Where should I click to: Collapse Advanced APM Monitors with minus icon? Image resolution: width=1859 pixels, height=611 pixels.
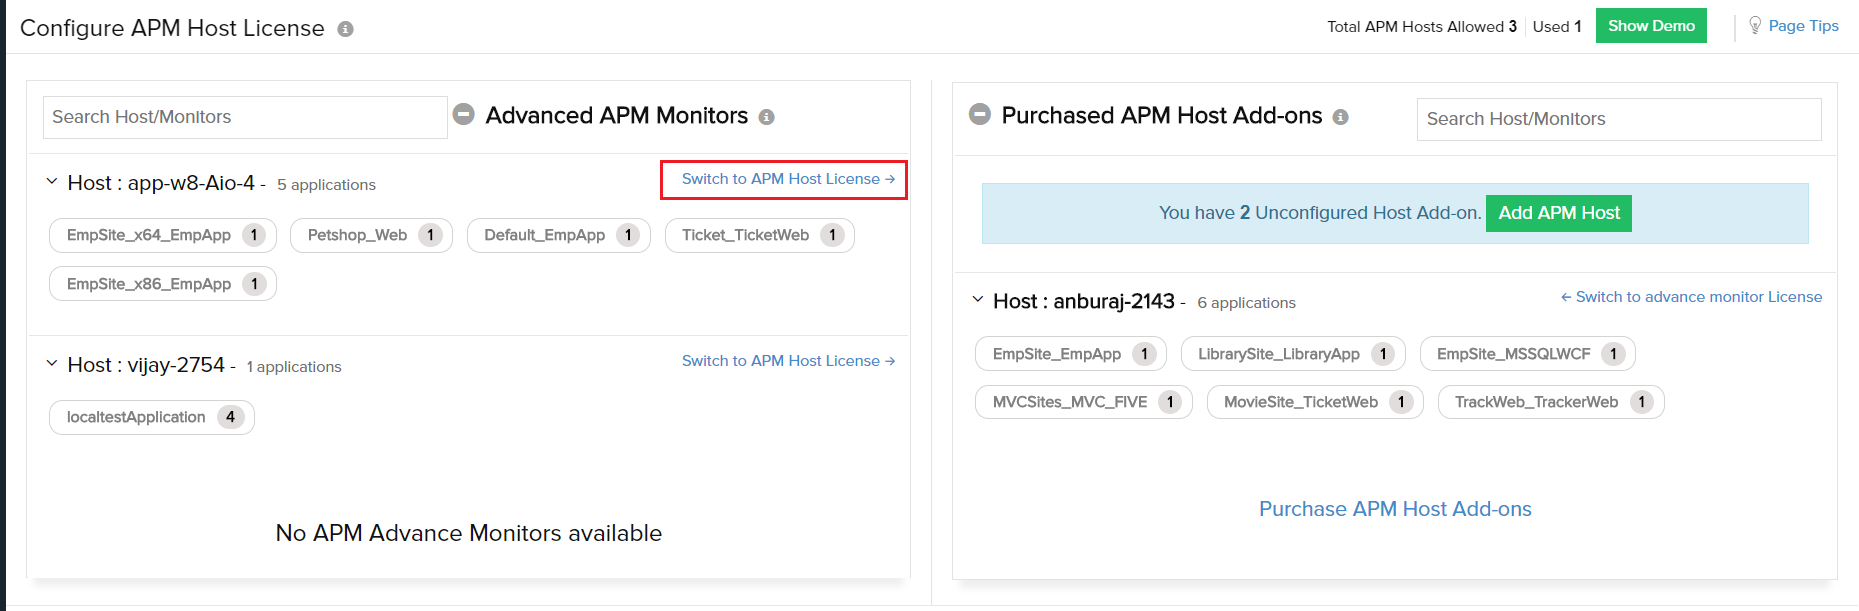tap(463, 114)
